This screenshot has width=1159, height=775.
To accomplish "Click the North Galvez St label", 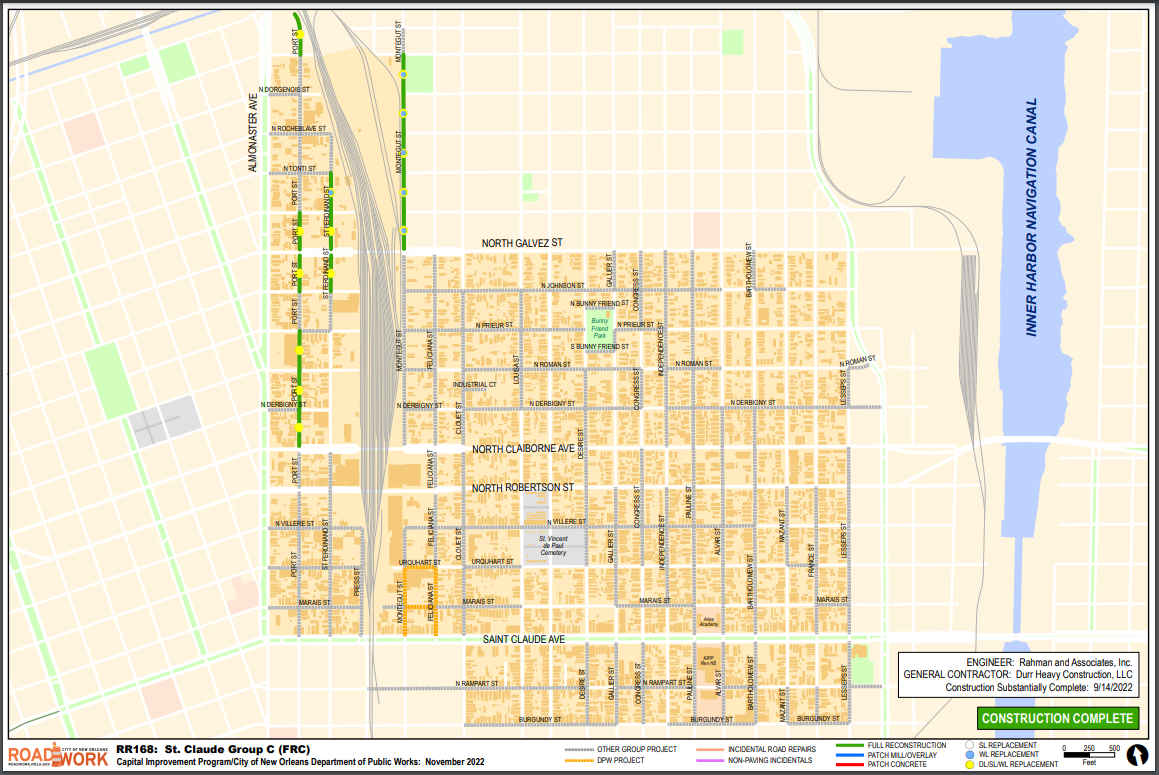I will click(x=522, y=243).
